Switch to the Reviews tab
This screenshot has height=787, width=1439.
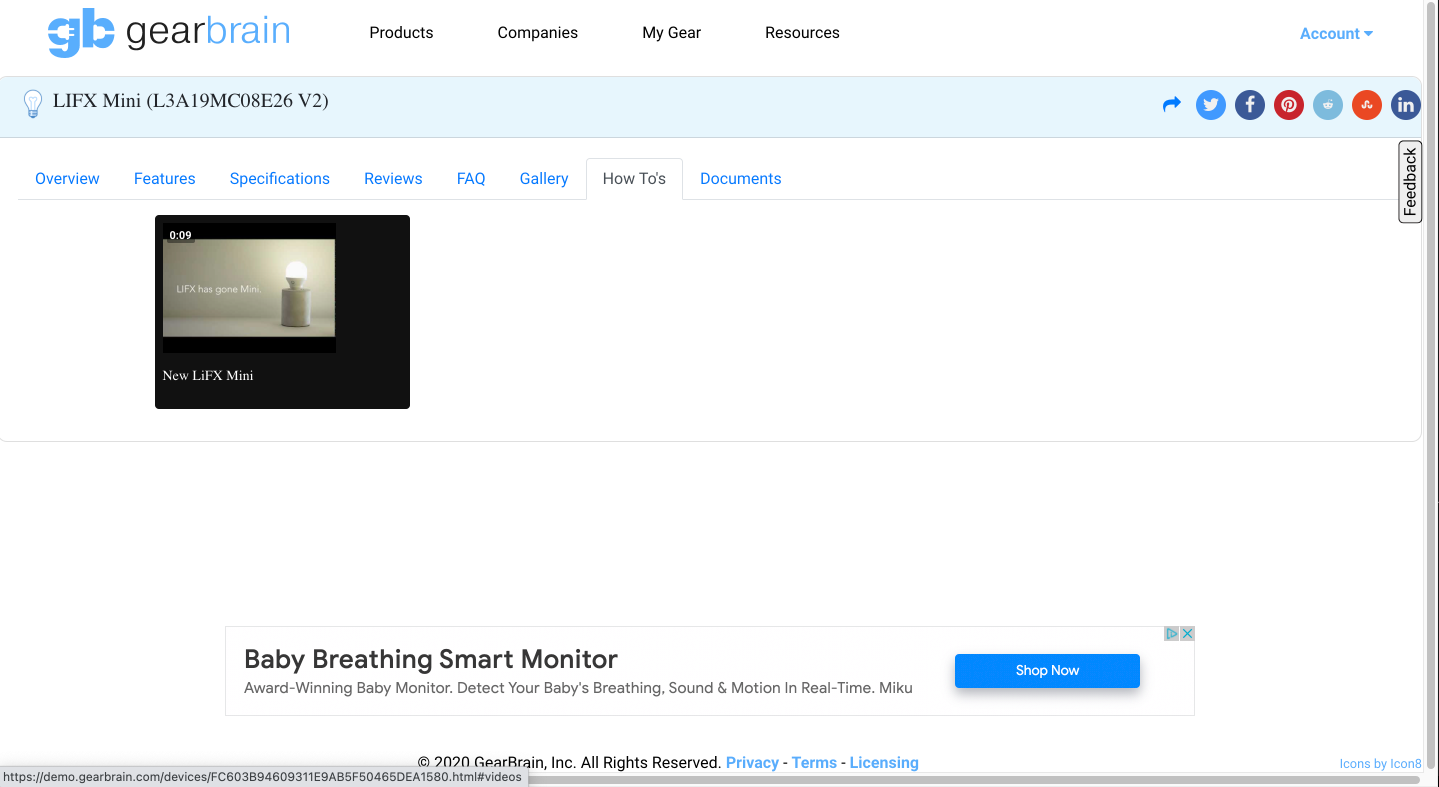[x=393, y=179]
